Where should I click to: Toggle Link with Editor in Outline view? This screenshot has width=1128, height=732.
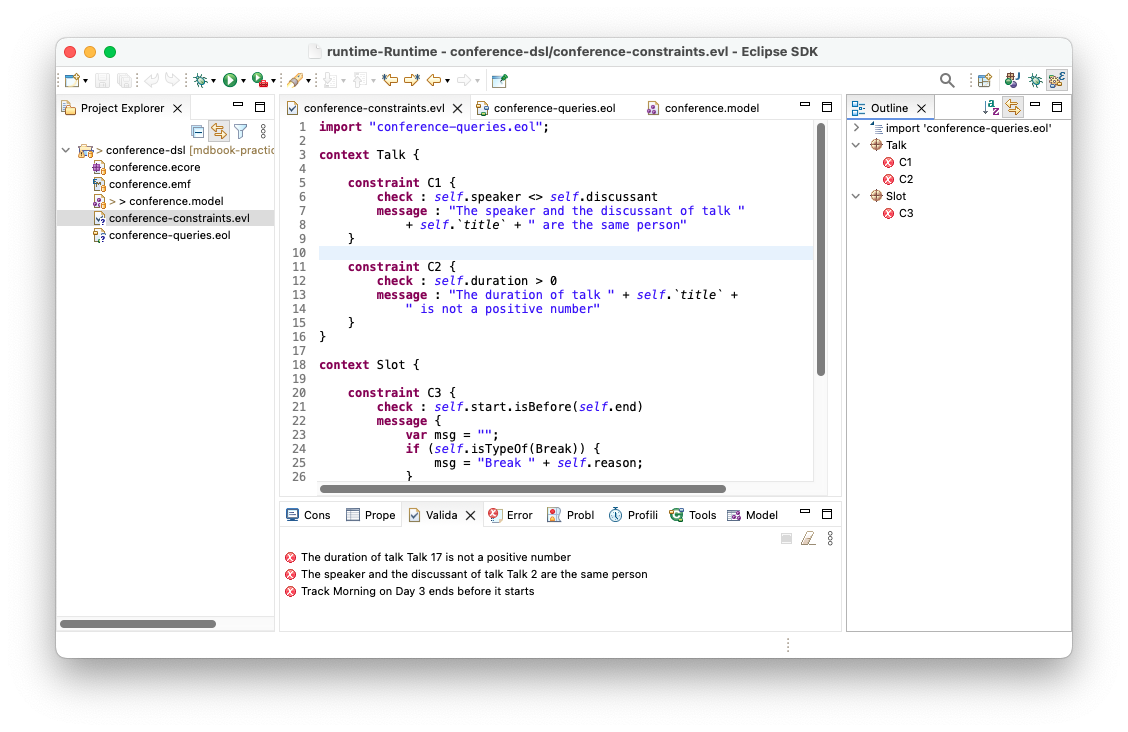pos(1012,107)
